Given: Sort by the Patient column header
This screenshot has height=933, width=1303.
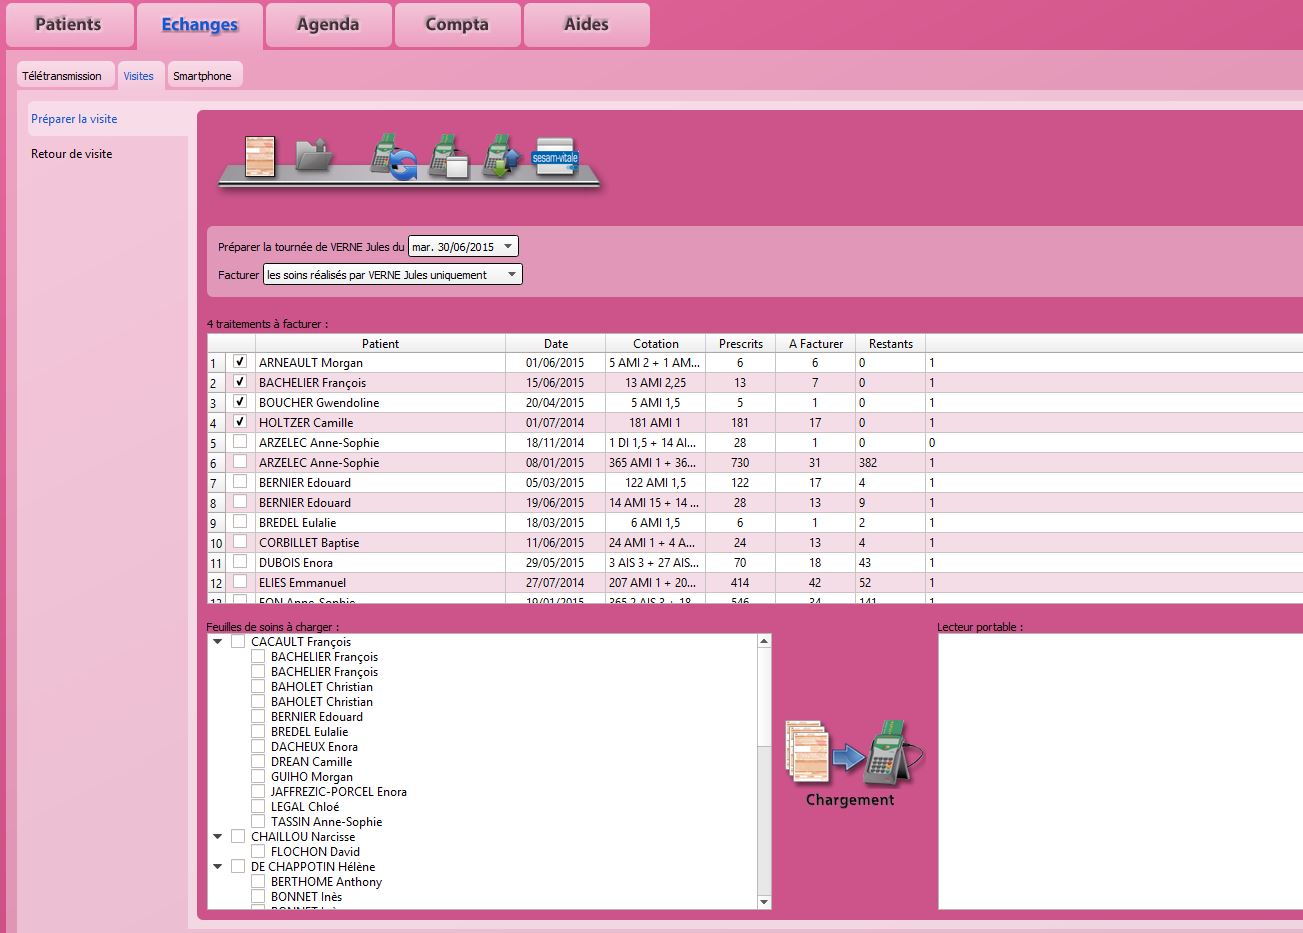Looking at the screenshot, I should (x=380, y=343).
